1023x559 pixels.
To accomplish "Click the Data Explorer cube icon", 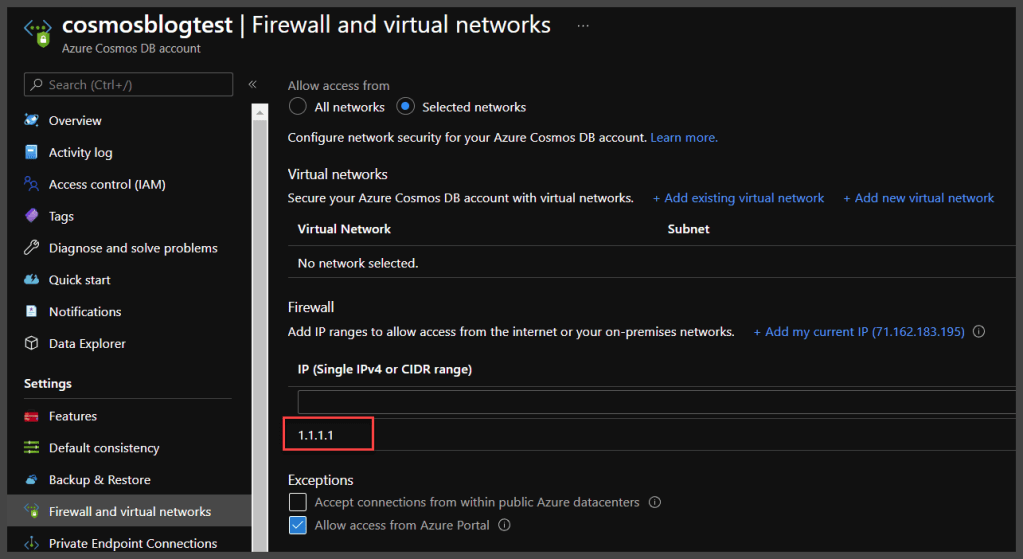I will pos(31,344).
